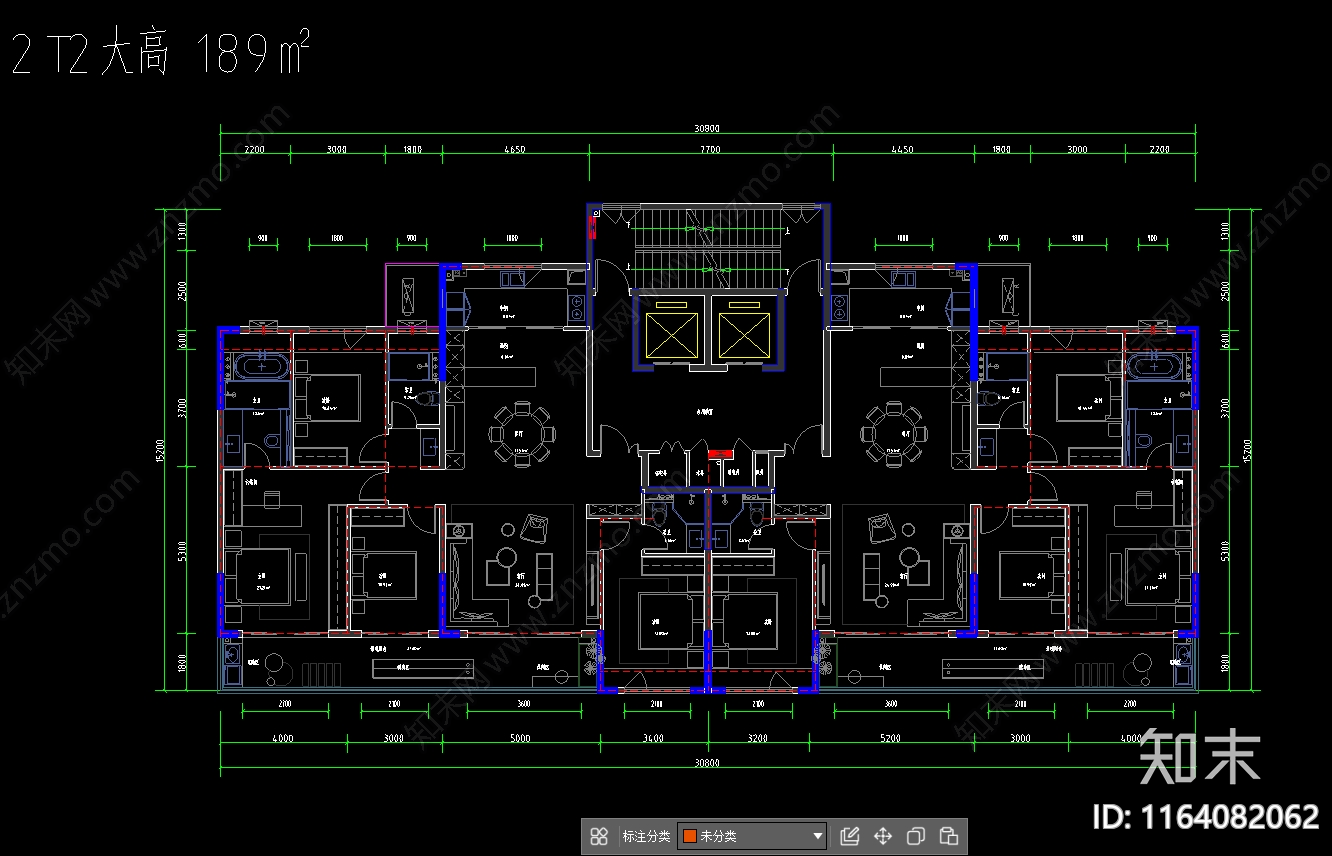The height and width of the screenshot is (856, 1332).
Task: Open the 标注分类 dropdown showing 未分类
Action: [x=752, y=836]
